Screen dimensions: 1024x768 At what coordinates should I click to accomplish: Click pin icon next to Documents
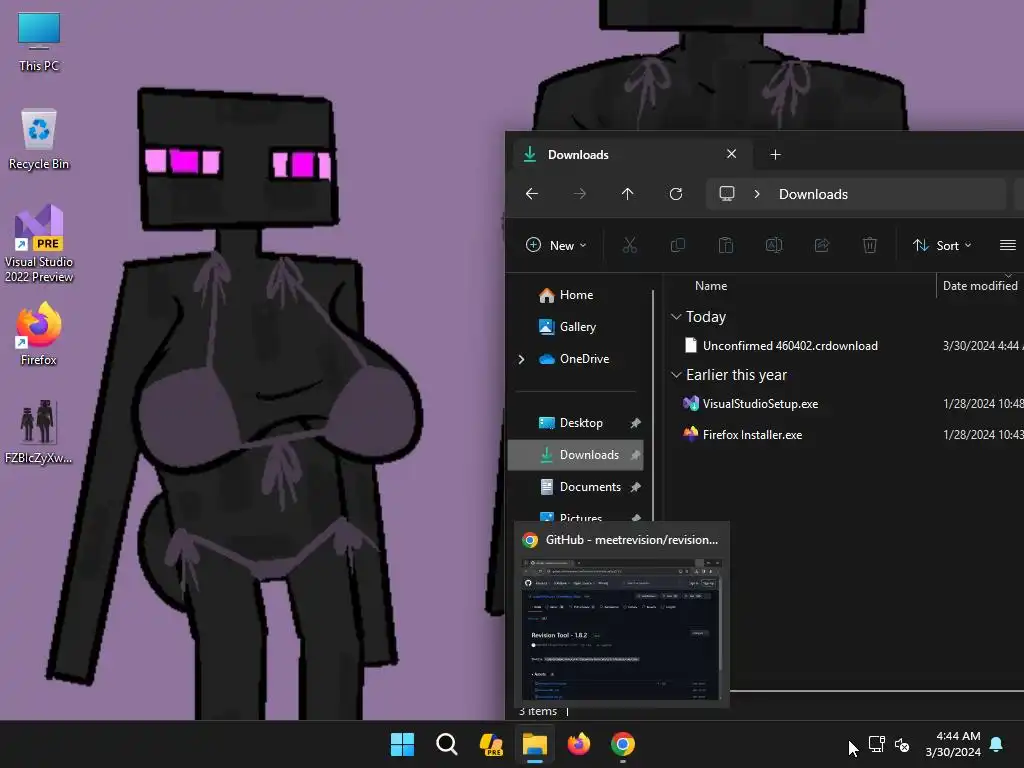pyautogui.click(x=635, y=487)
